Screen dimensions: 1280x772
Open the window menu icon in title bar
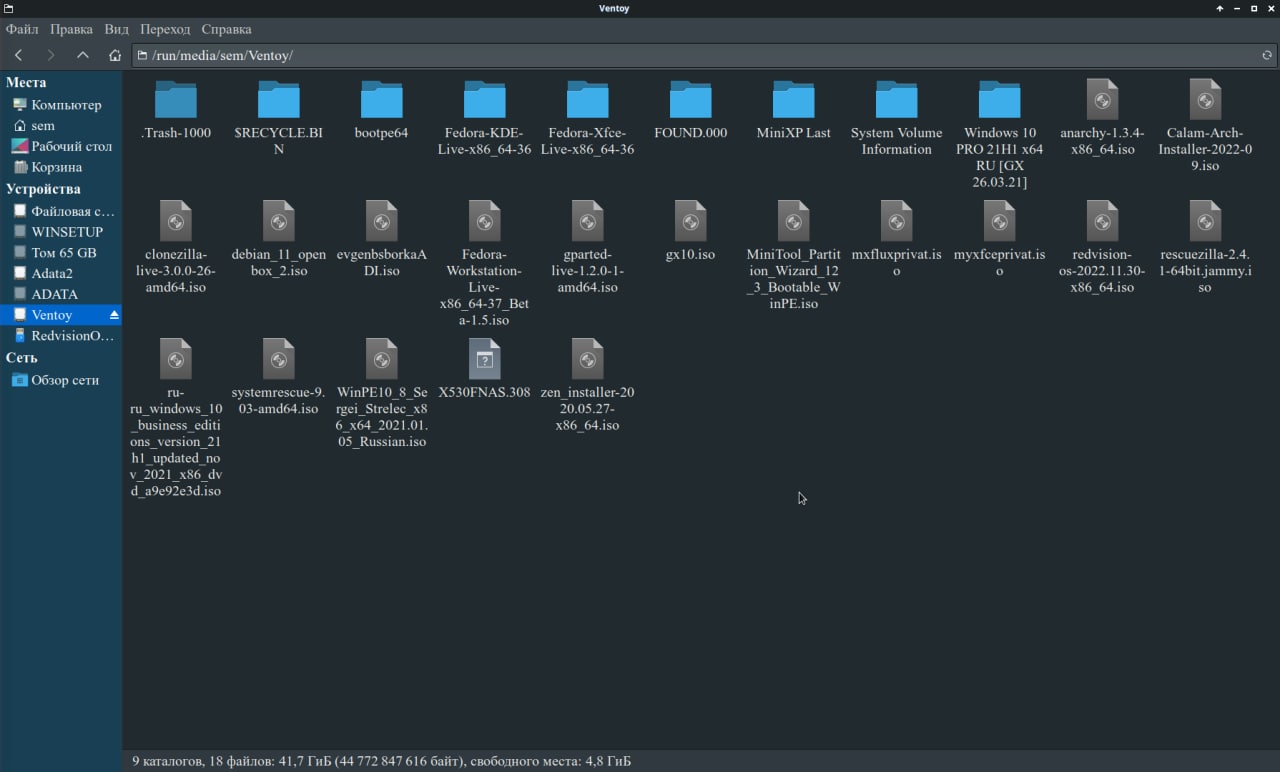tap(9, 8)
